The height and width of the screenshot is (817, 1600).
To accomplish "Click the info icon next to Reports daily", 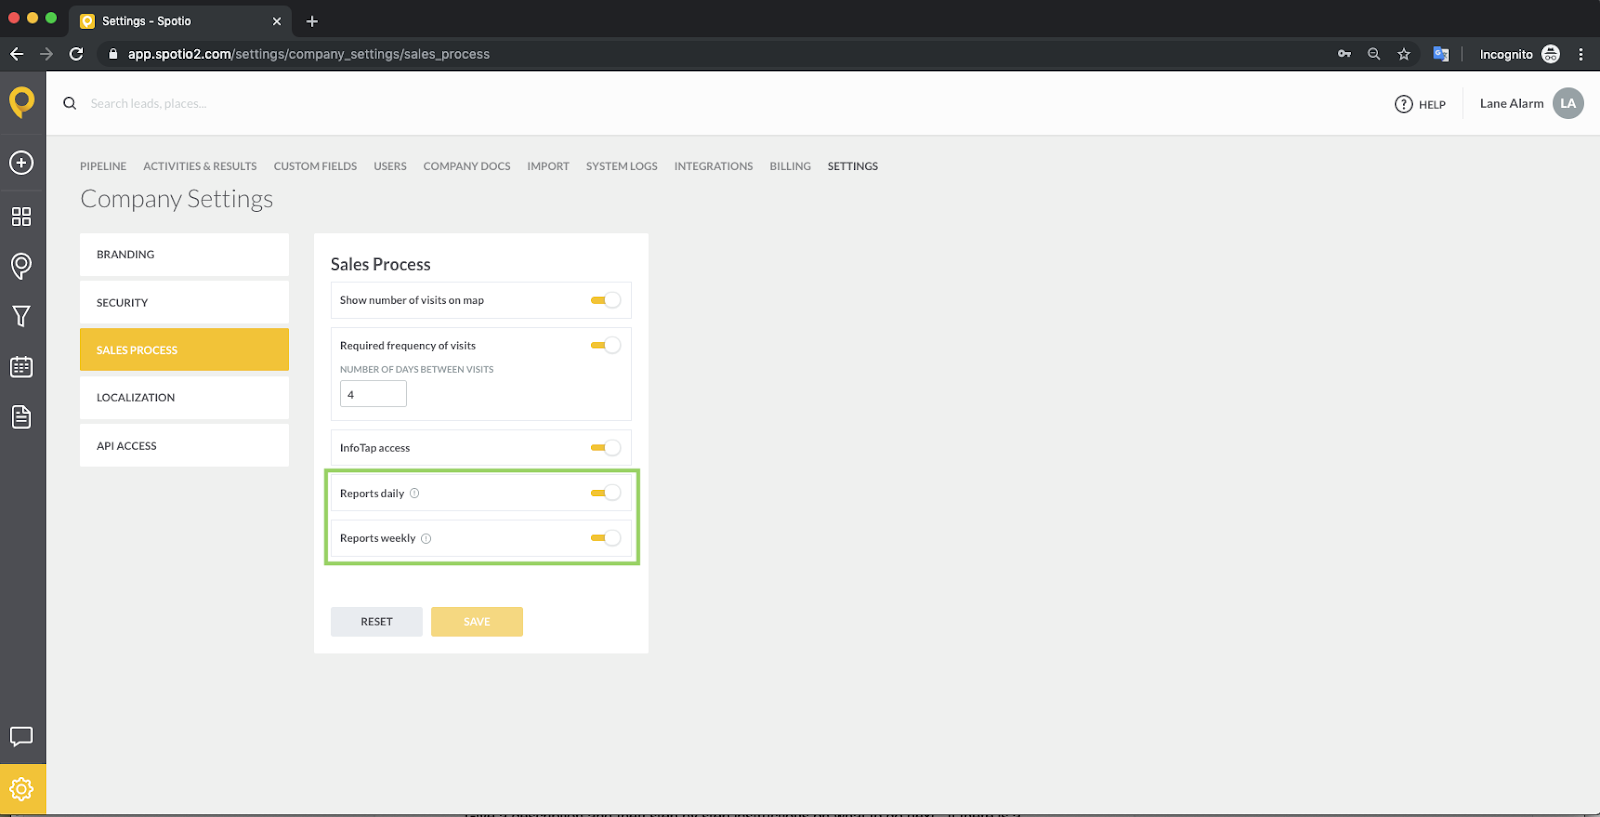I will click(415, 493).
